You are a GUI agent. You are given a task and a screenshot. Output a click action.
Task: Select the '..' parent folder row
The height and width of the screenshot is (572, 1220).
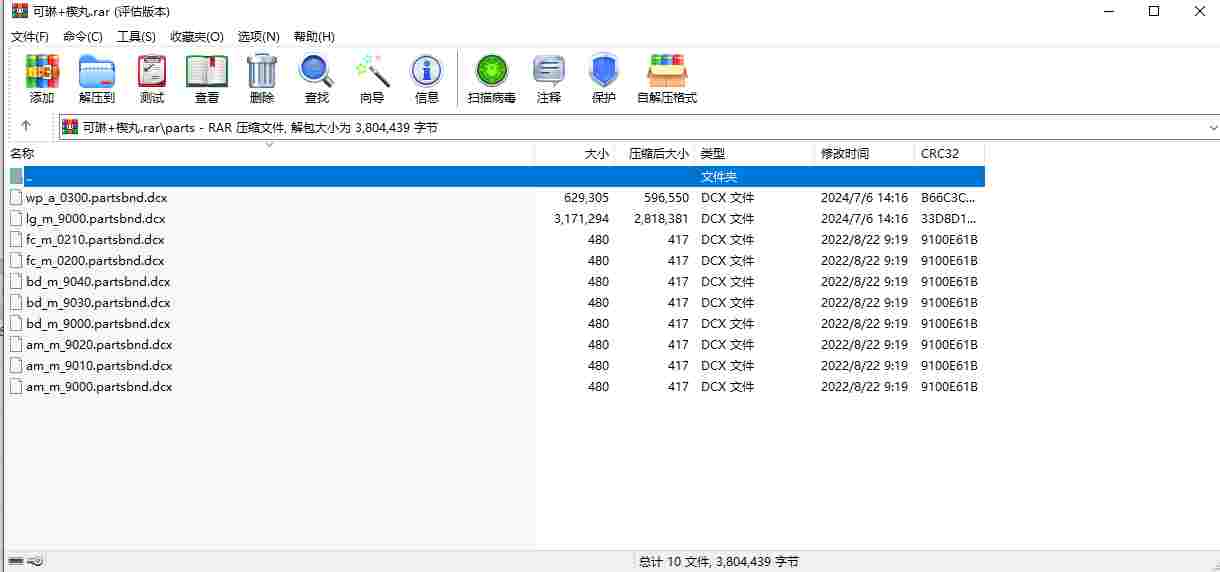pos(496,177)
